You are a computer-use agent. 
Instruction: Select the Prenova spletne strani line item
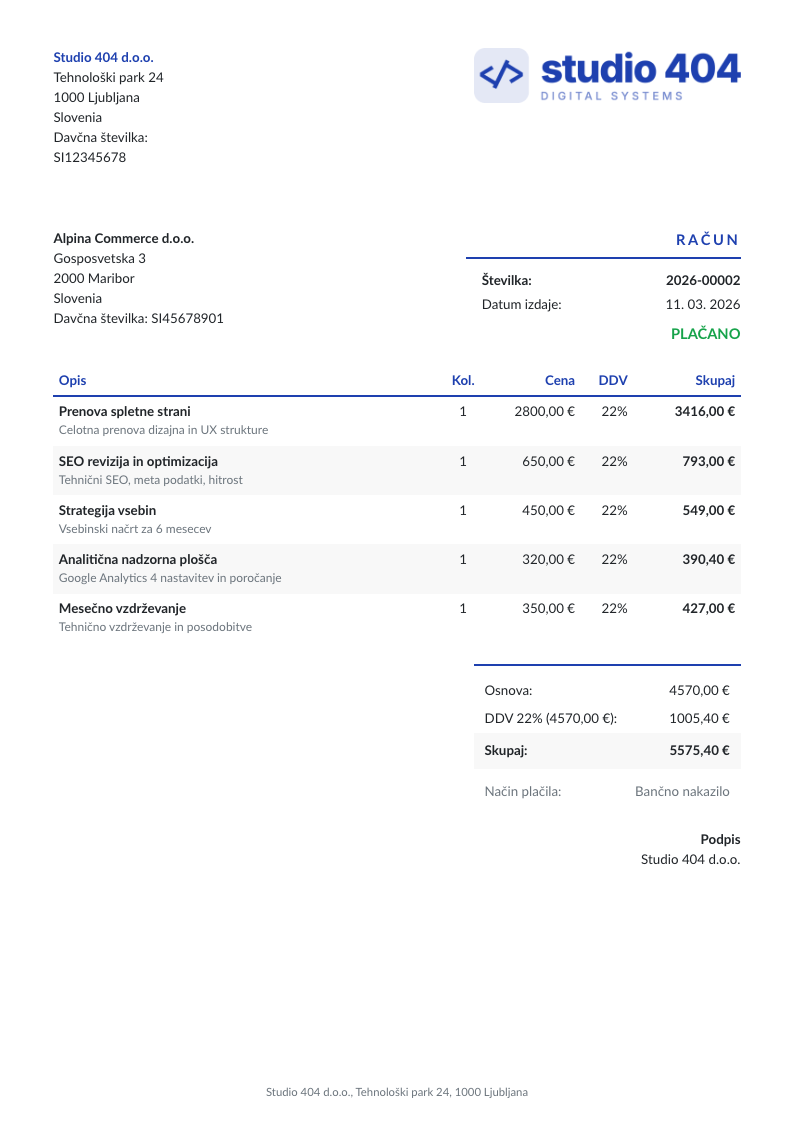pos(397,420)
